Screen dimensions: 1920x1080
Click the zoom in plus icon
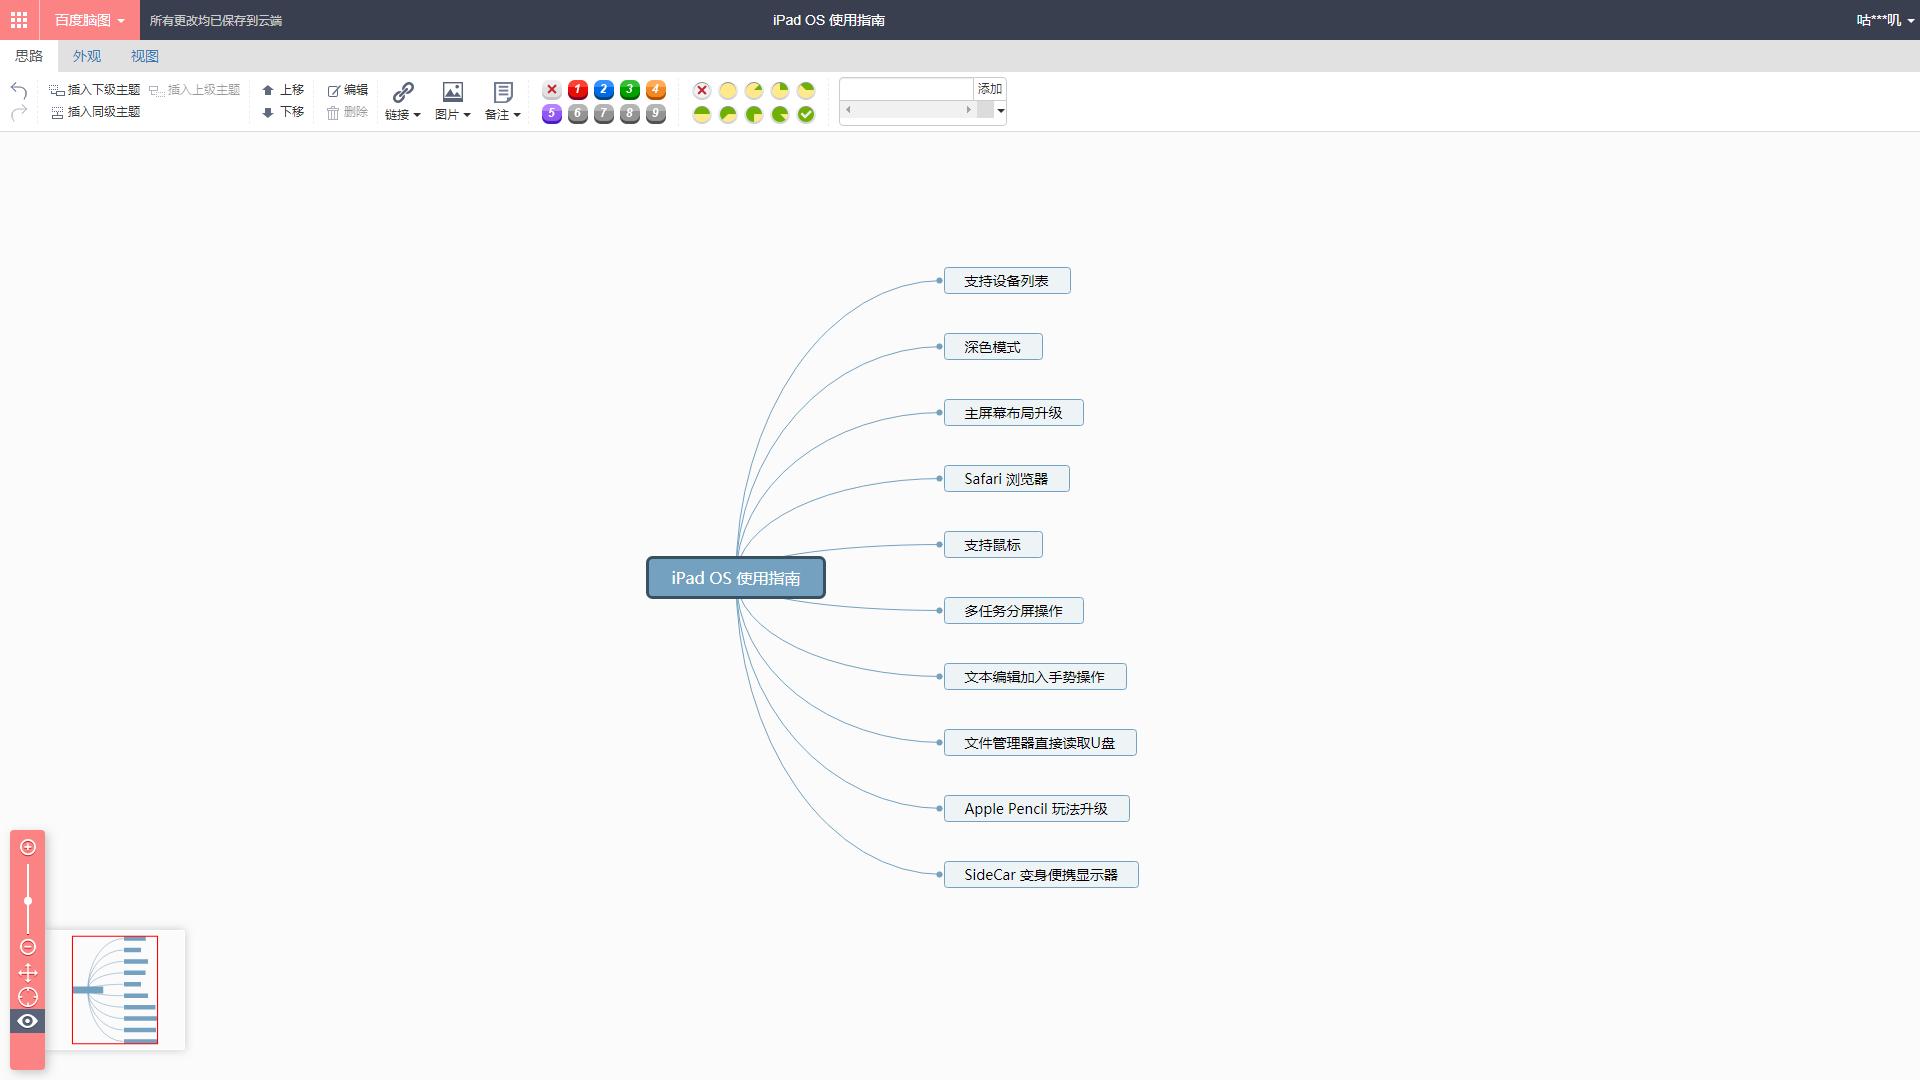point(28,847)
